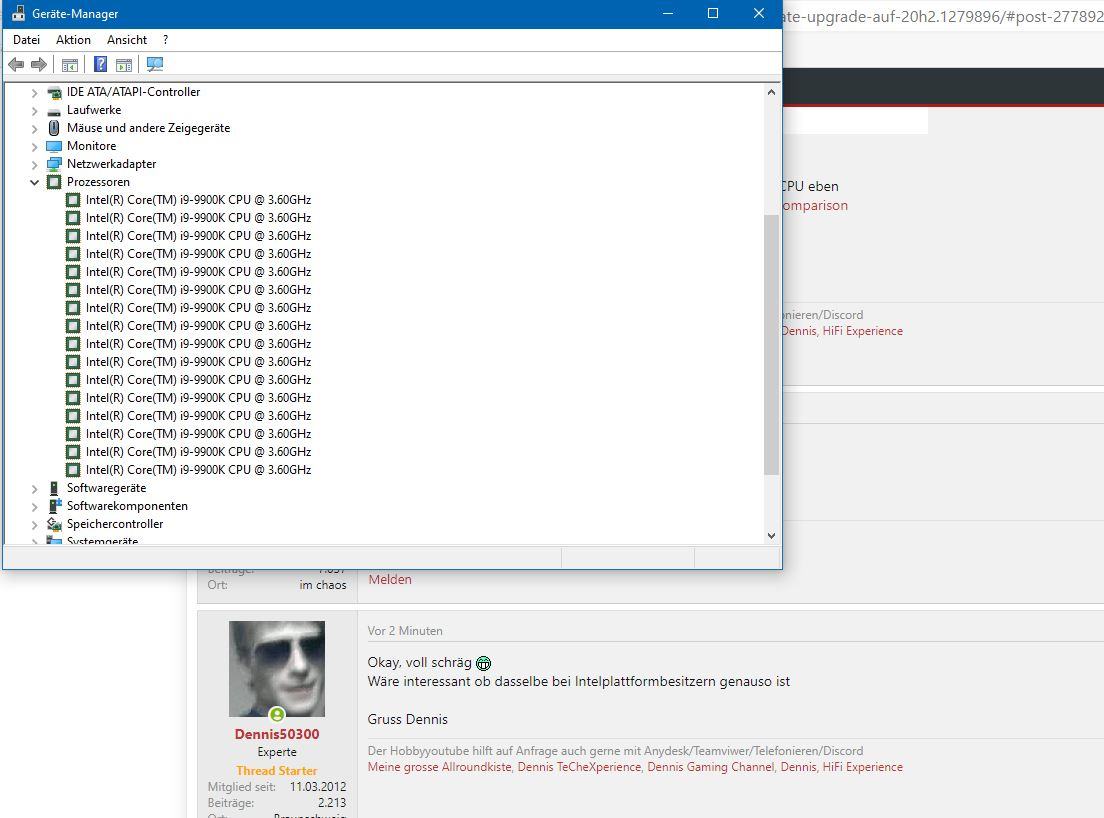
Task: Click the device tree scrollbar down arrow
Action: point(771,536)
